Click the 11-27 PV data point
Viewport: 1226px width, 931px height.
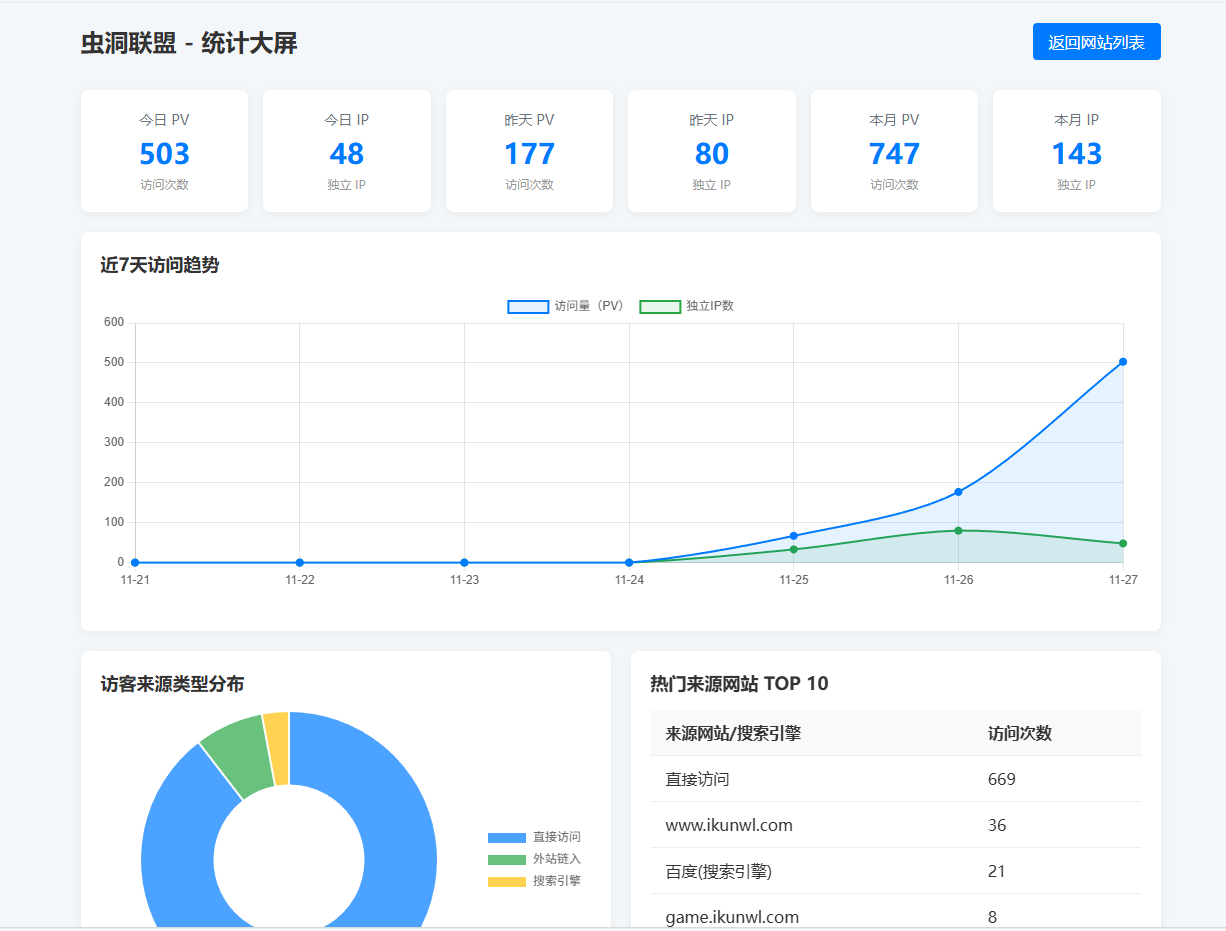tap(1122, 361)
